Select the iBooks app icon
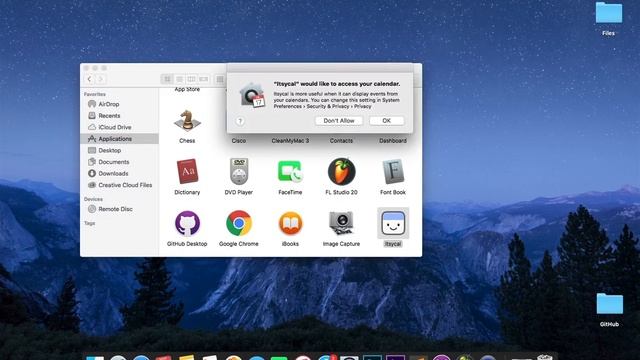 coord(290,223)
